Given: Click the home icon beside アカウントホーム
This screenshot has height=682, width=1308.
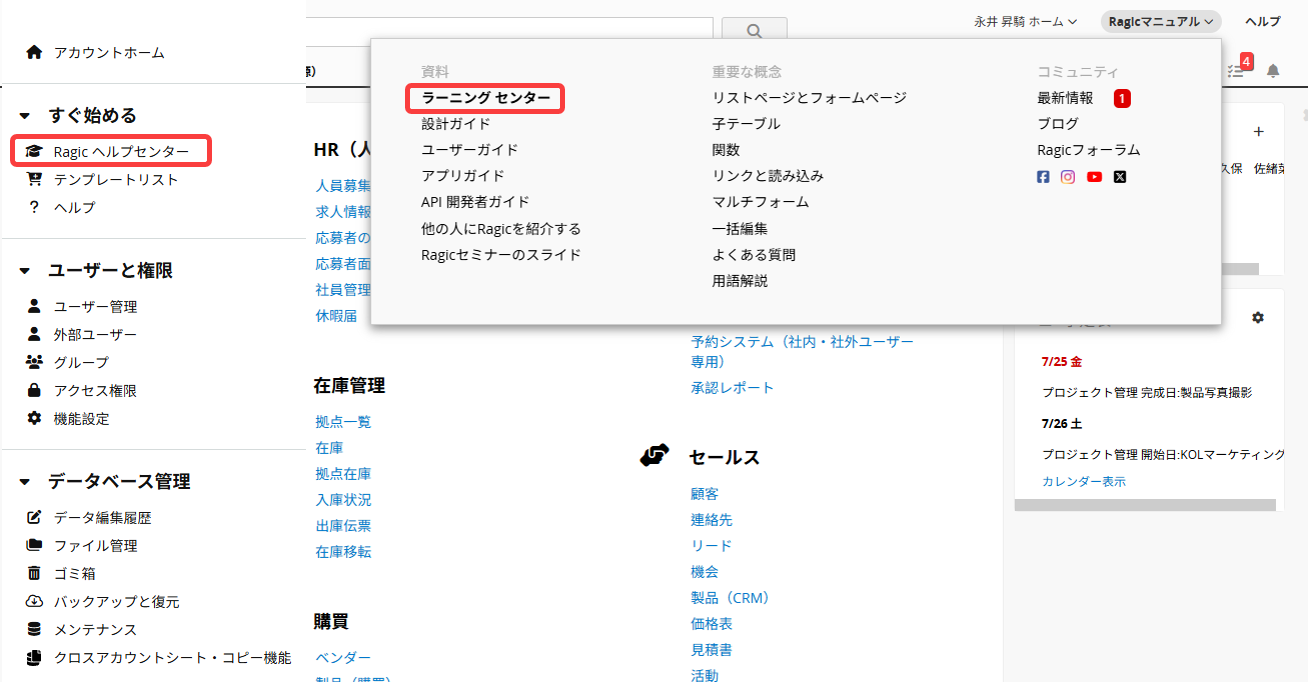Looking at the screenshot, I should 34,52.
